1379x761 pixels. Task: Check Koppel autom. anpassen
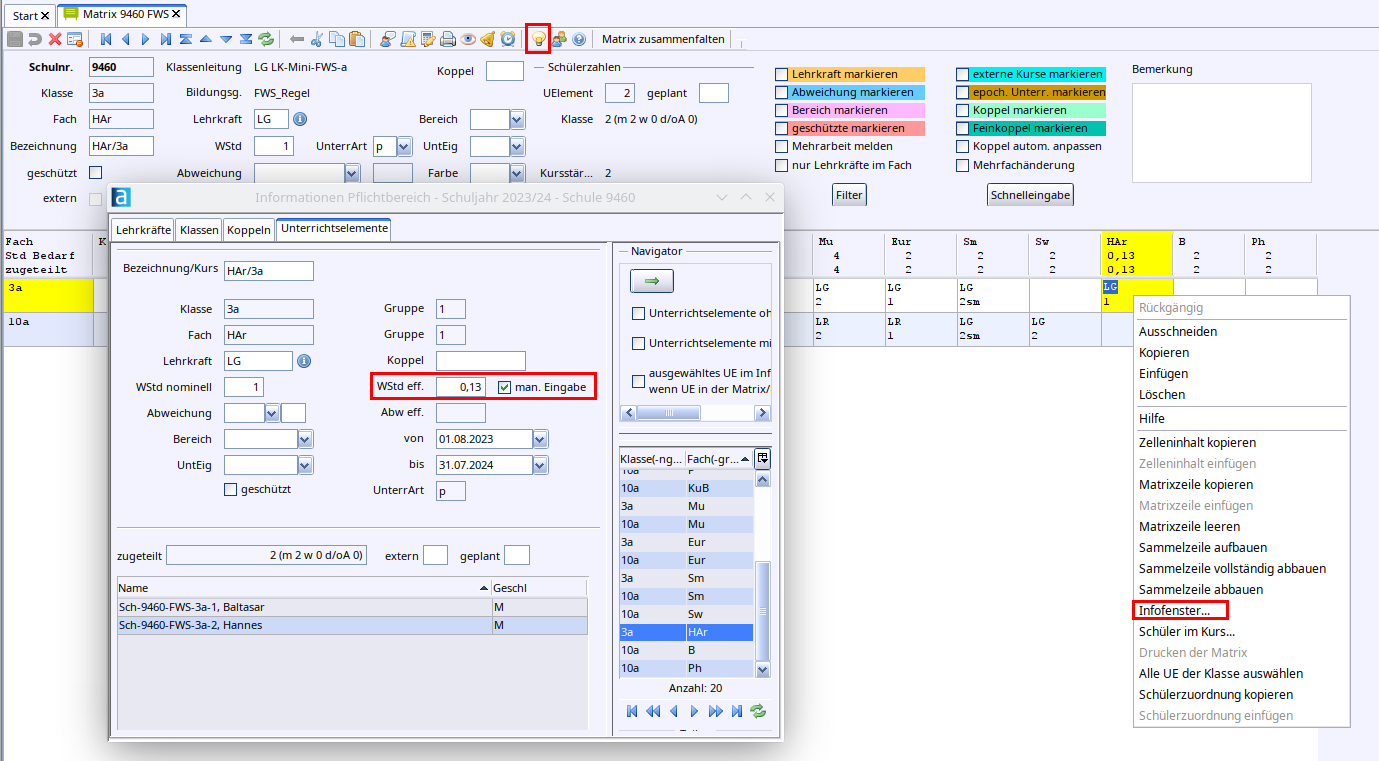[963, 146]
